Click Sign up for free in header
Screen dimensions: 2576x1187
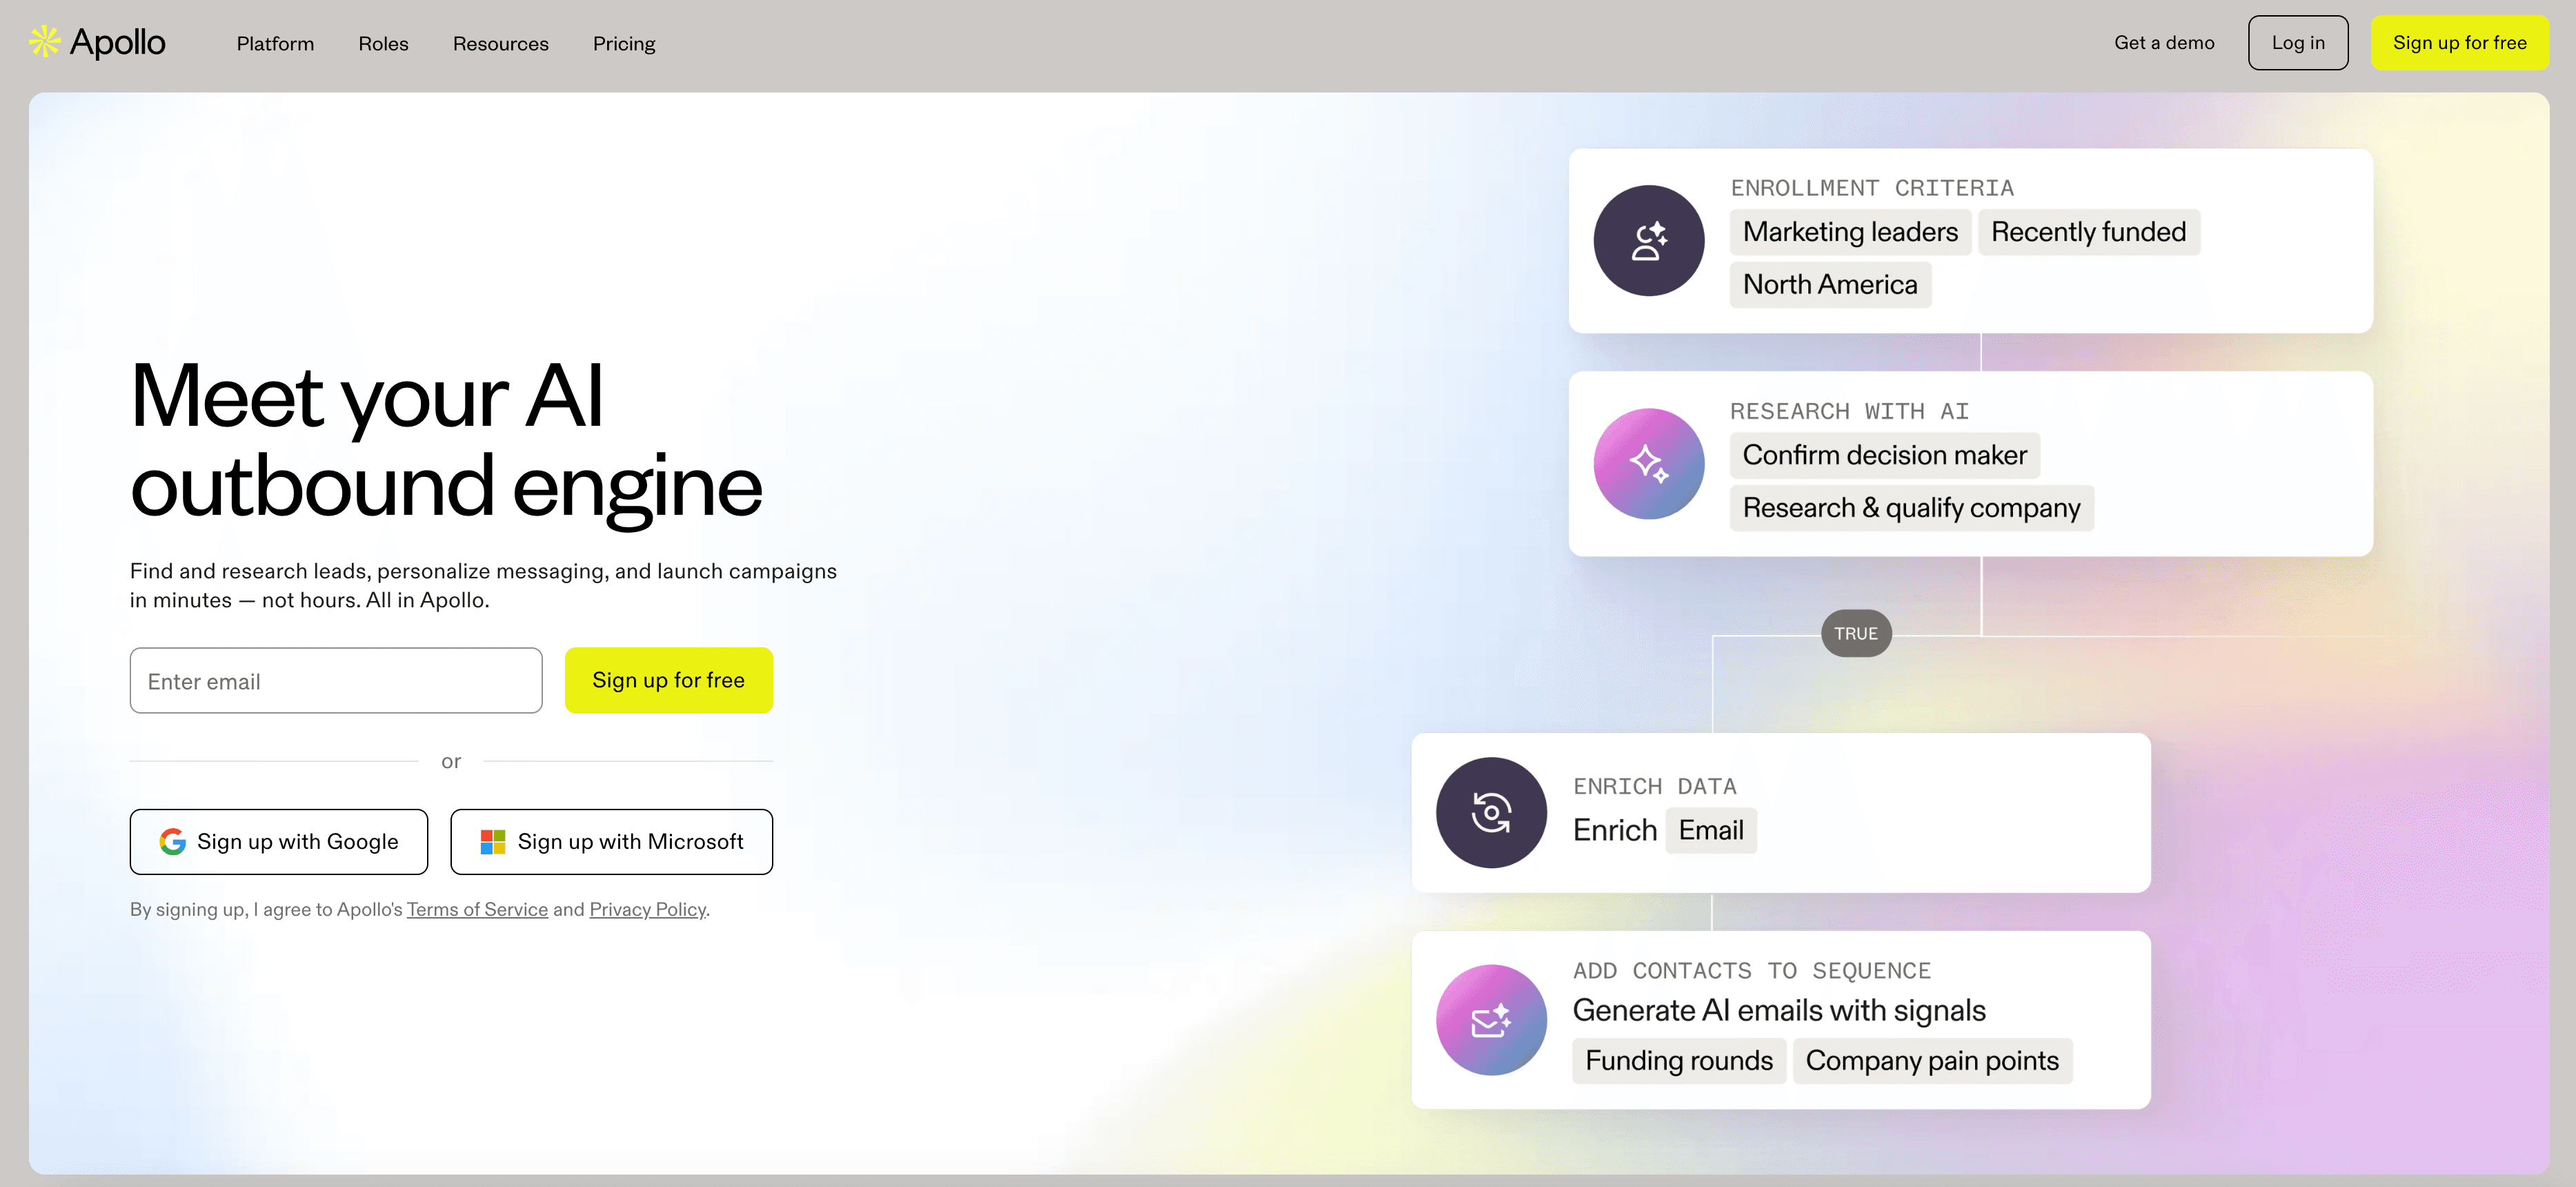tap(2459, 42)
